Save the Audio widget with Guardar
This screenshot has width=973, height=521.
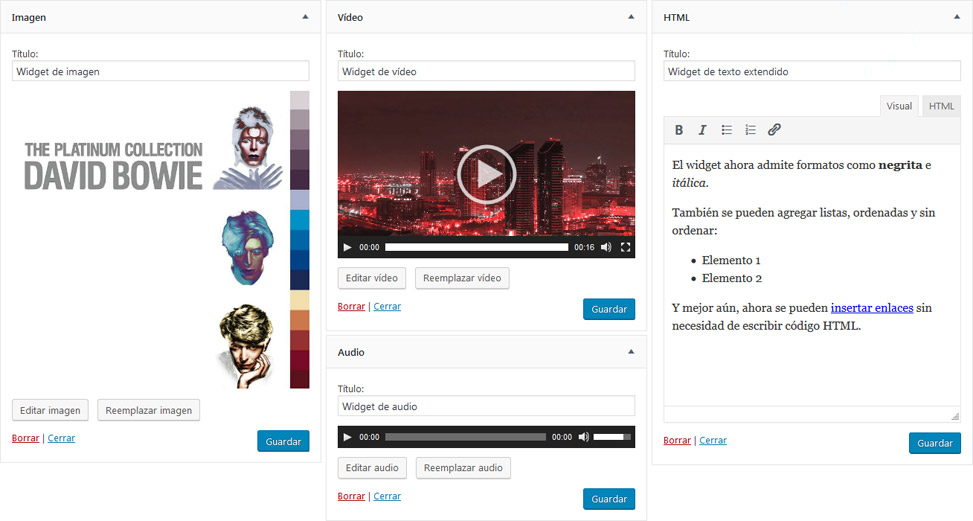[609, 499]
